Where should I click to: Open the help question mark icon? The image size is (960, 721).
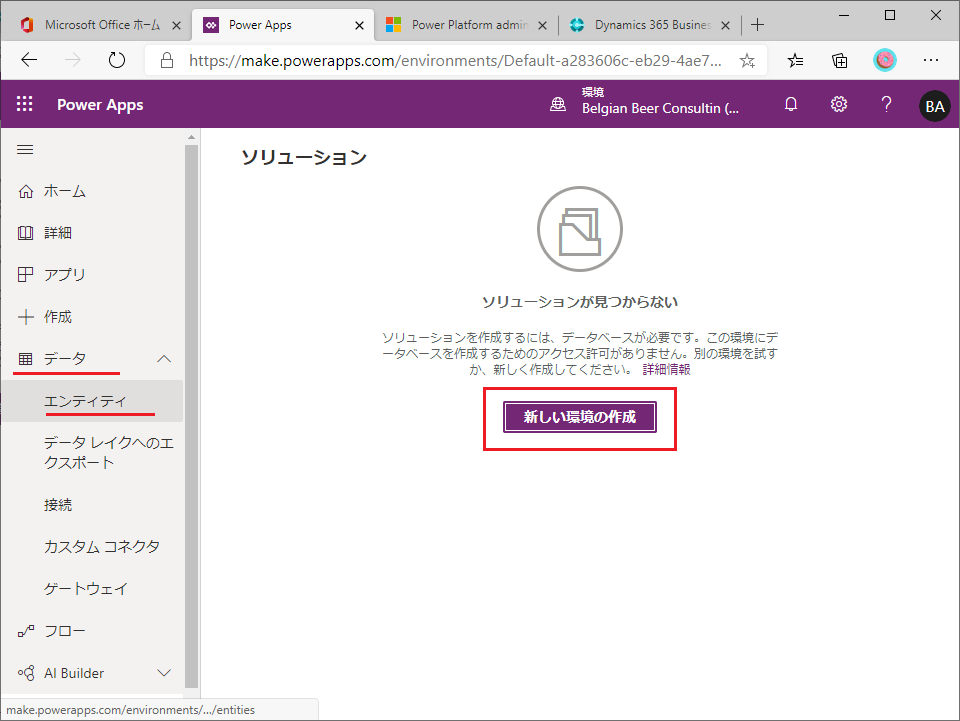click(886, 105)
